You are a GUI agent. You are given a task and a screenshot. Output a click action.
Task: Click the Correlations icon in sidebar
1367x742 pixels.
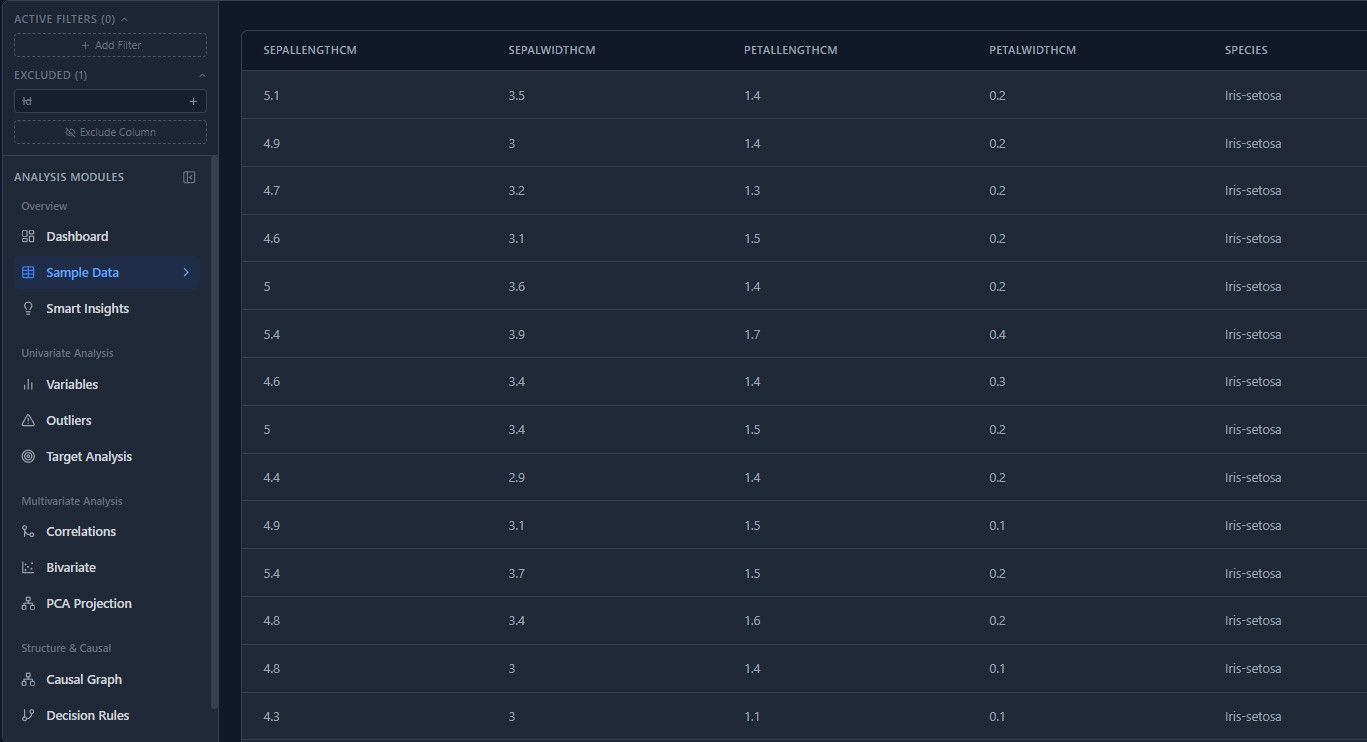tap(28, 532)
